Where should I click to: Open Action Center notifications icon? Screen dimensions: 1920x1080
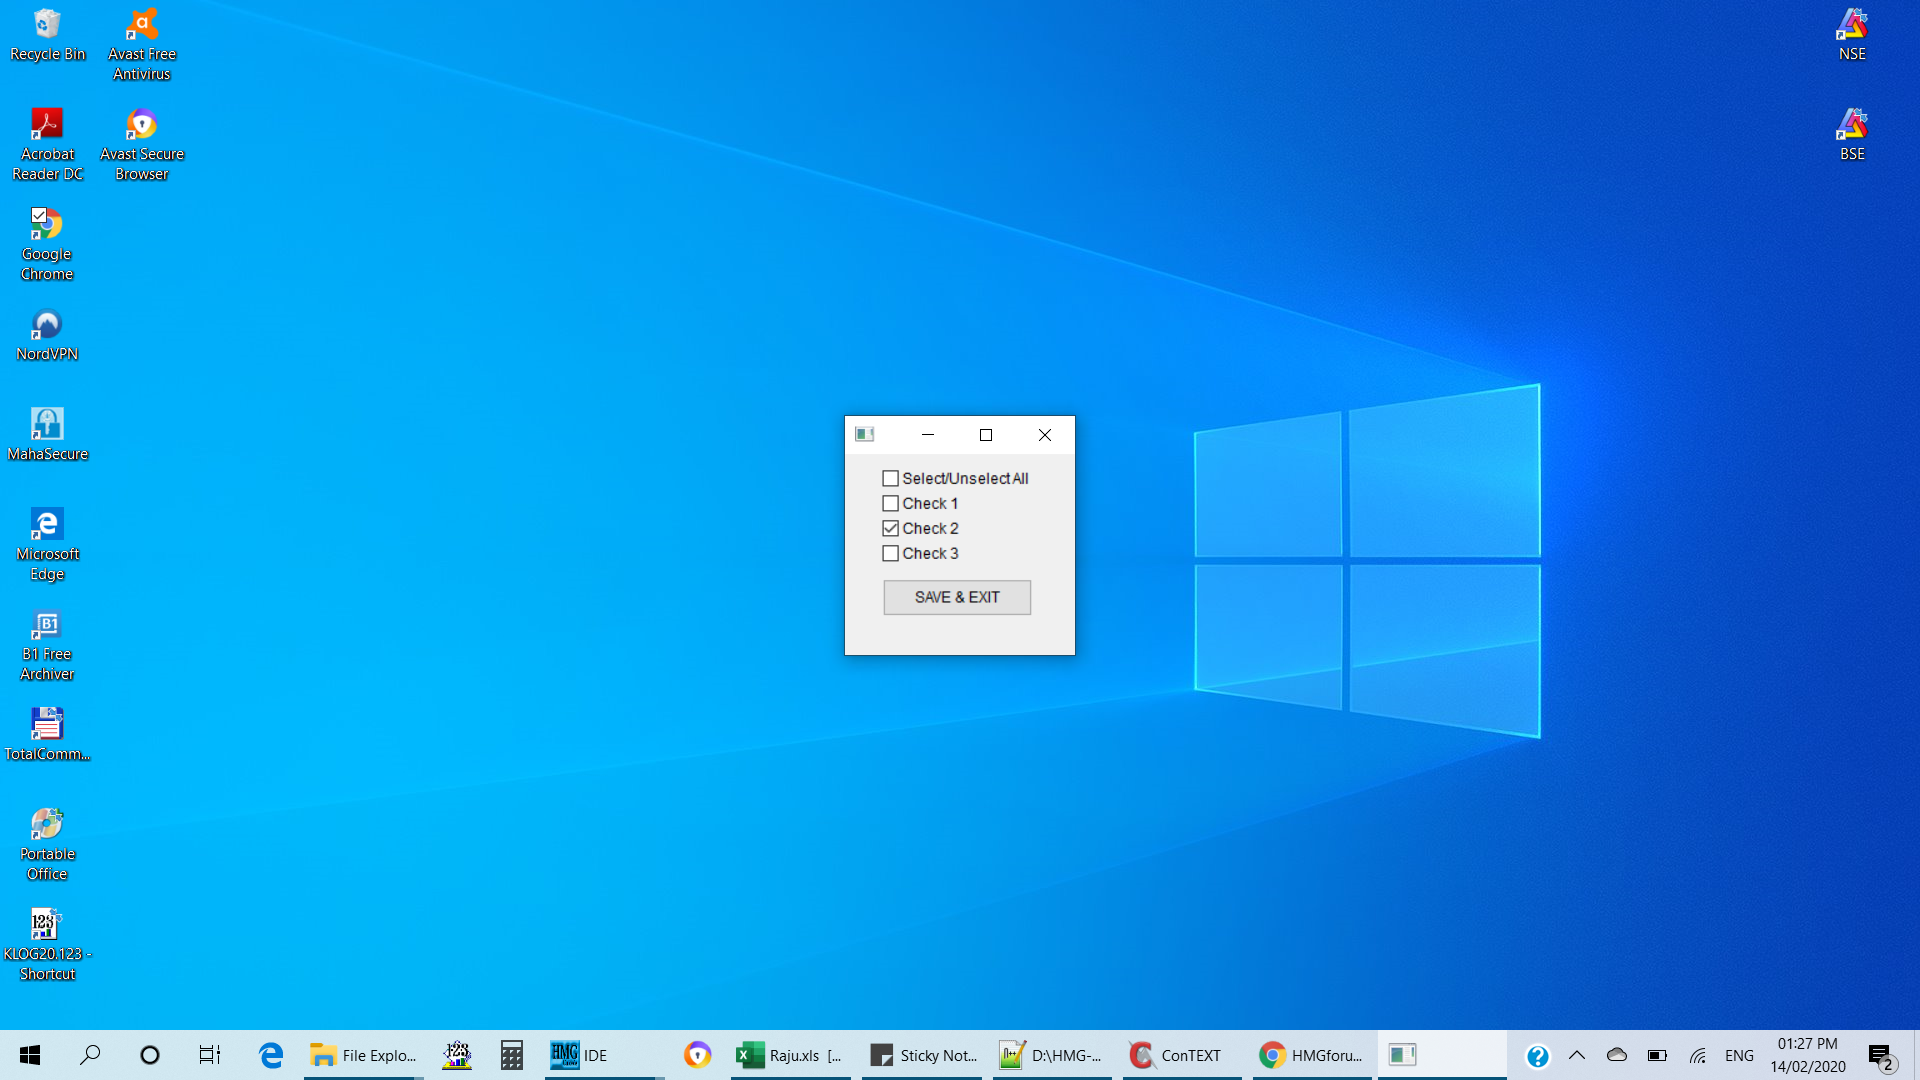(1882, 1056)
